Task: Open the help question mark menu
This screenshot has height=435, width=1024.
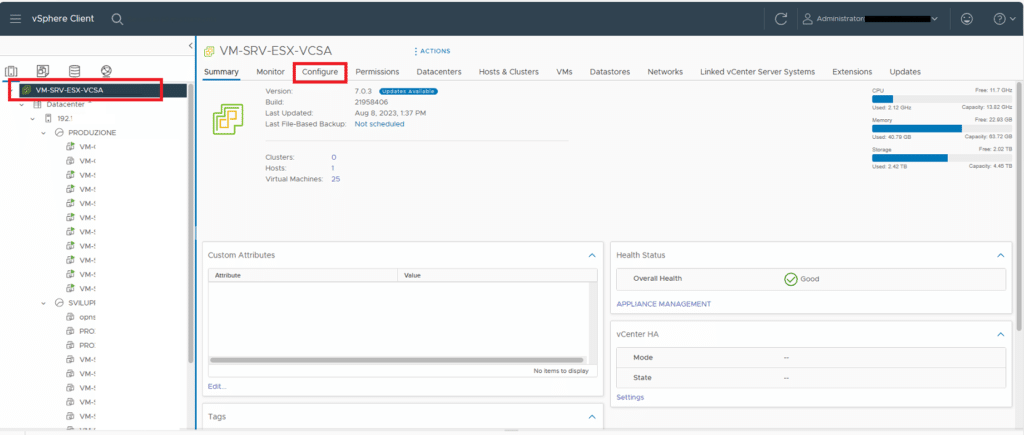Action: [x=1004, y=19]
